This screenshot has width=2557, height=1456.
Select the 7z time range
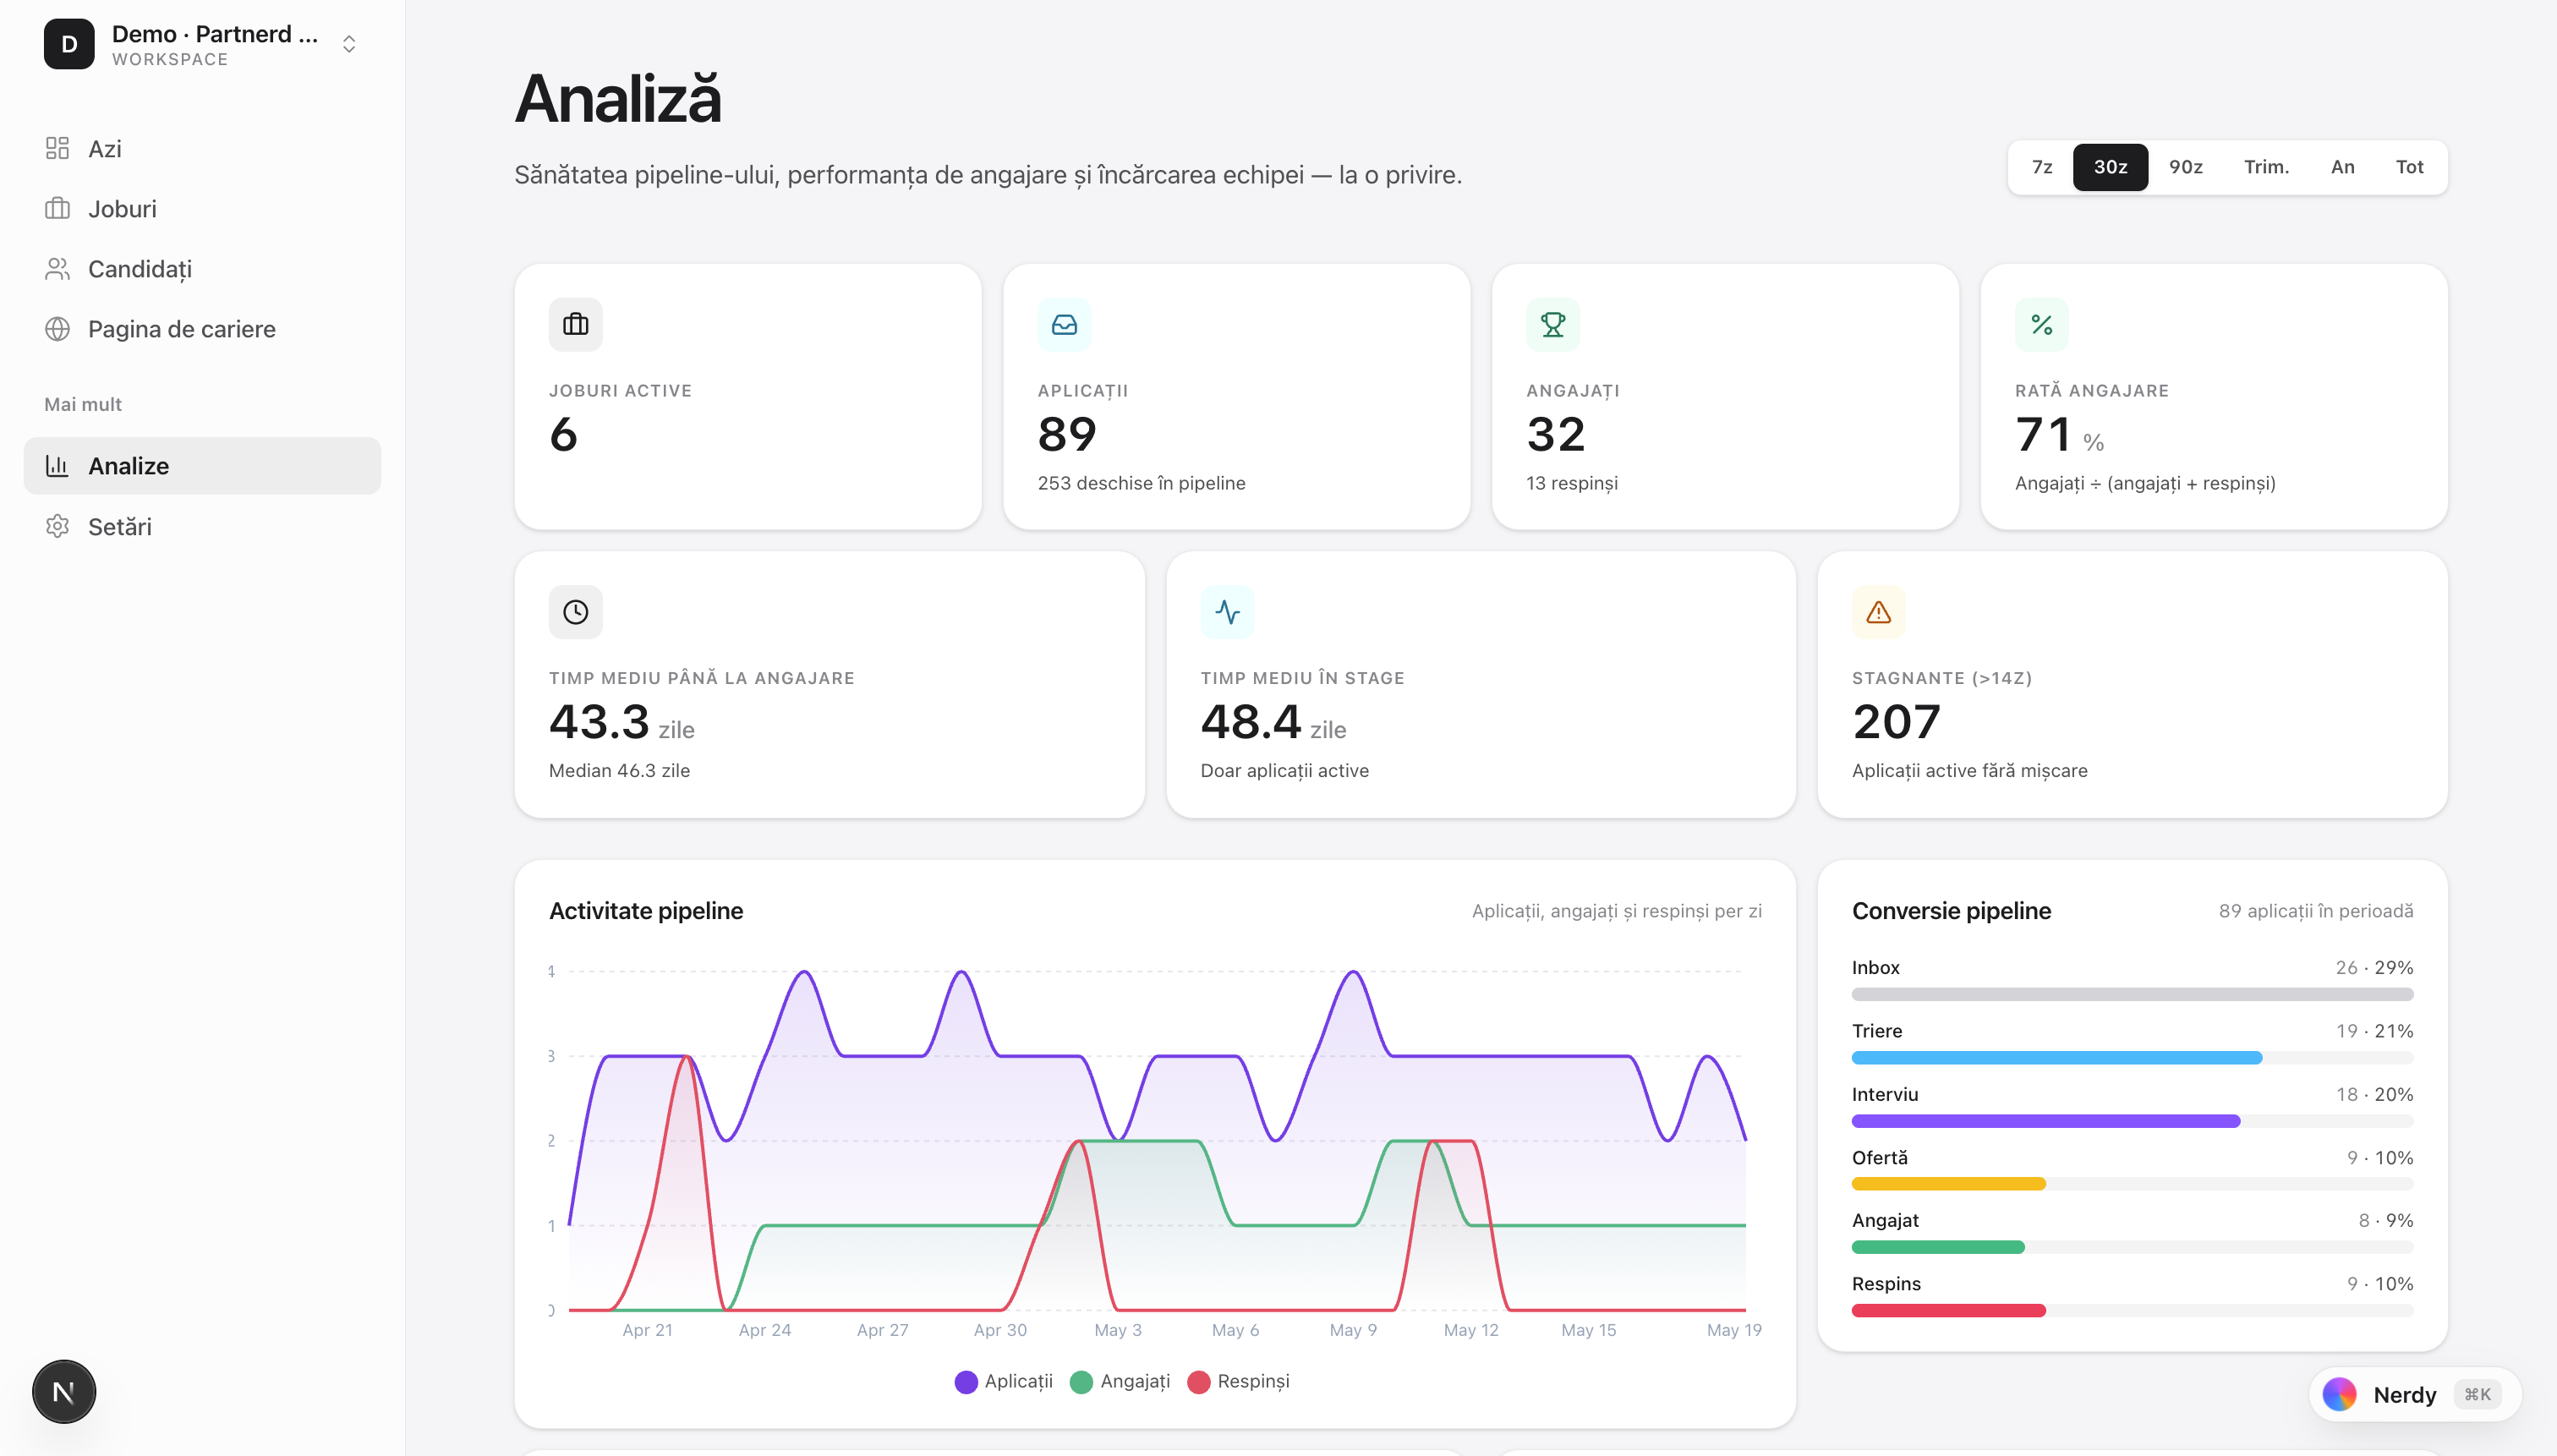2042,167
